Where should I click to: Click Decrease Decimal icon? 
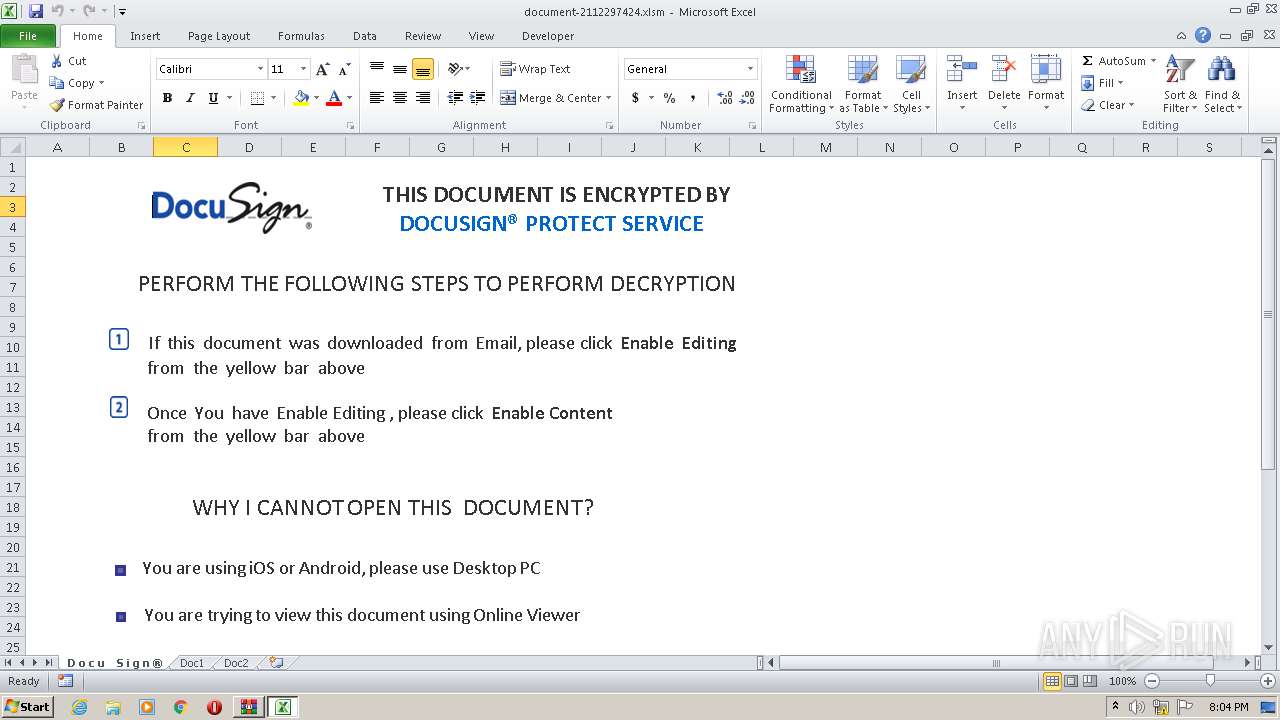tap(749, 98)
